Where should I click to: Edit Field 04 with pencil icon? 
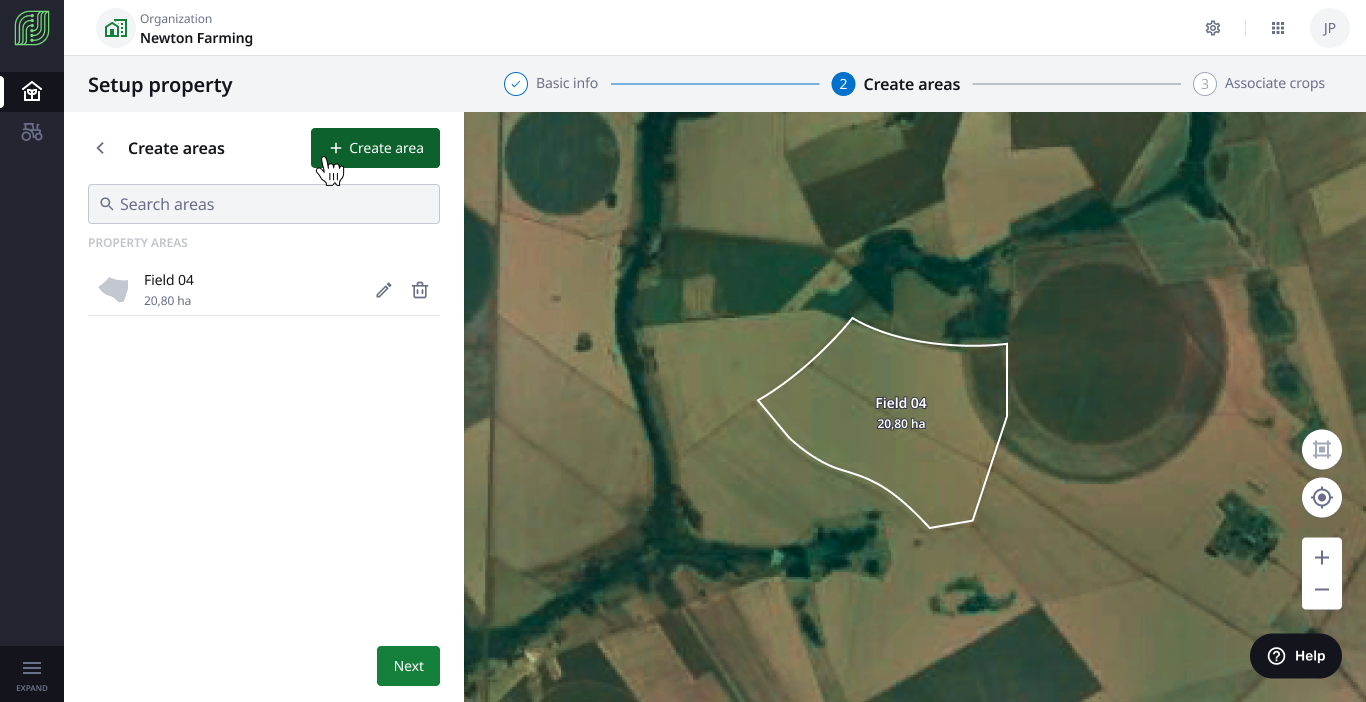click(384, 290)
